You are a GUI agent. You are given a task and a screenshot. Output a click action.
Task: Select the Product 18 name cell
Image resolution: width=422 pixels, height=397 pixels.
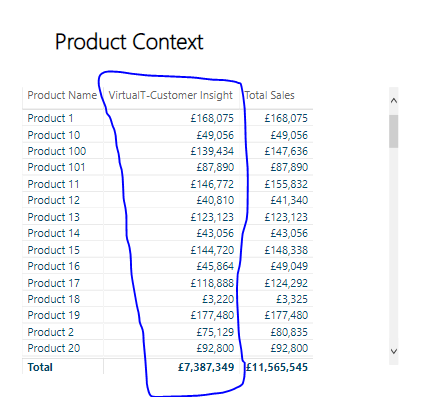tap(54, 299)
